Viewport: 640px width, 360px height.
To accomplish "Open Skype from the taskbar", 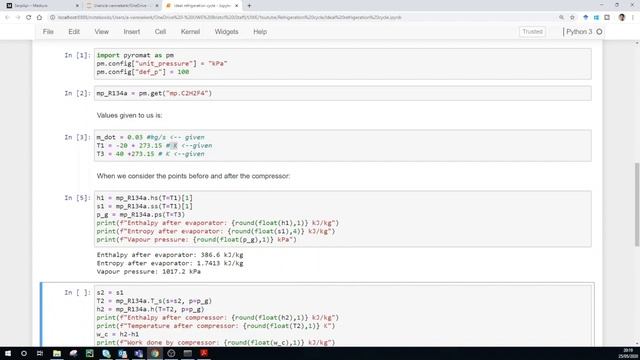I will [106, 353].
